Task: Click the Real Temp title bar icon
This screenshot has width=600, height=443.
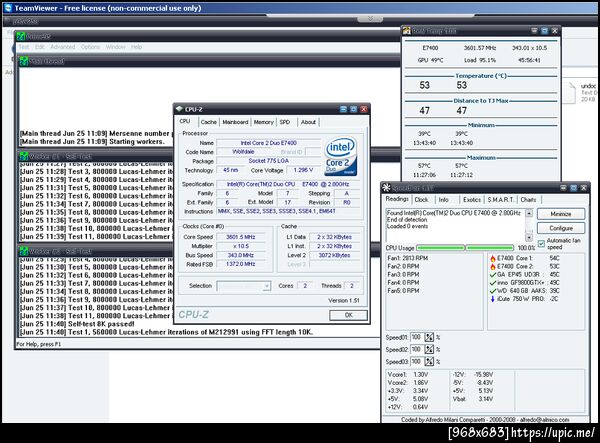Action: pos(407,31)
